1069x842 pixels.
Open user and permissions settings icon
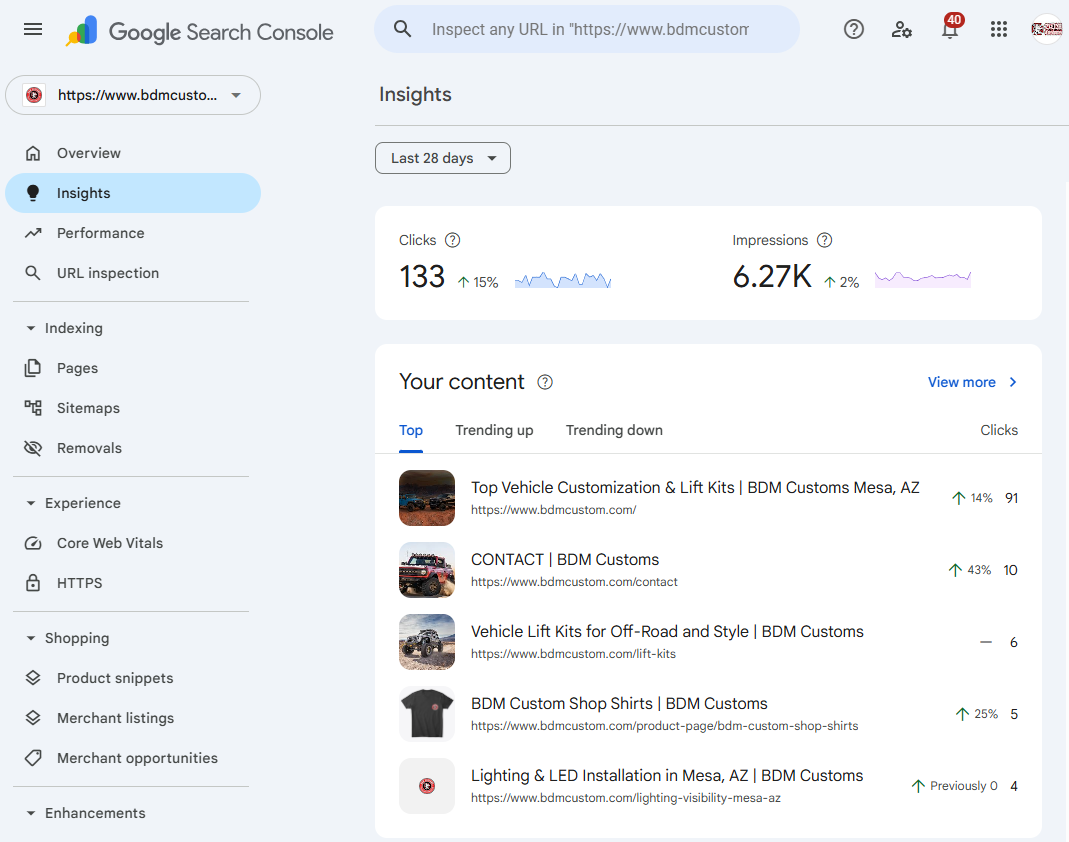pos(901,29)
